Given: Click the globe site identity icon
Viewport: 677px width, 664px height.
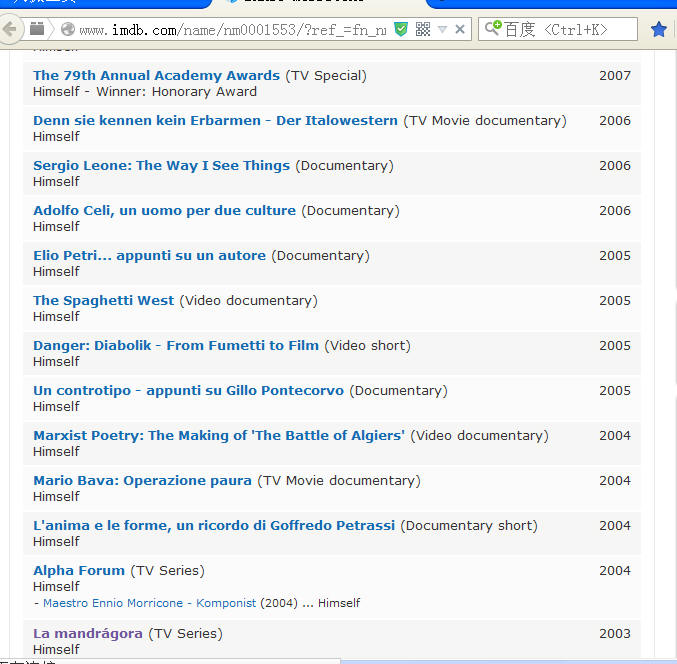Looking at the screenshot, I should click(x=67, y=29).
